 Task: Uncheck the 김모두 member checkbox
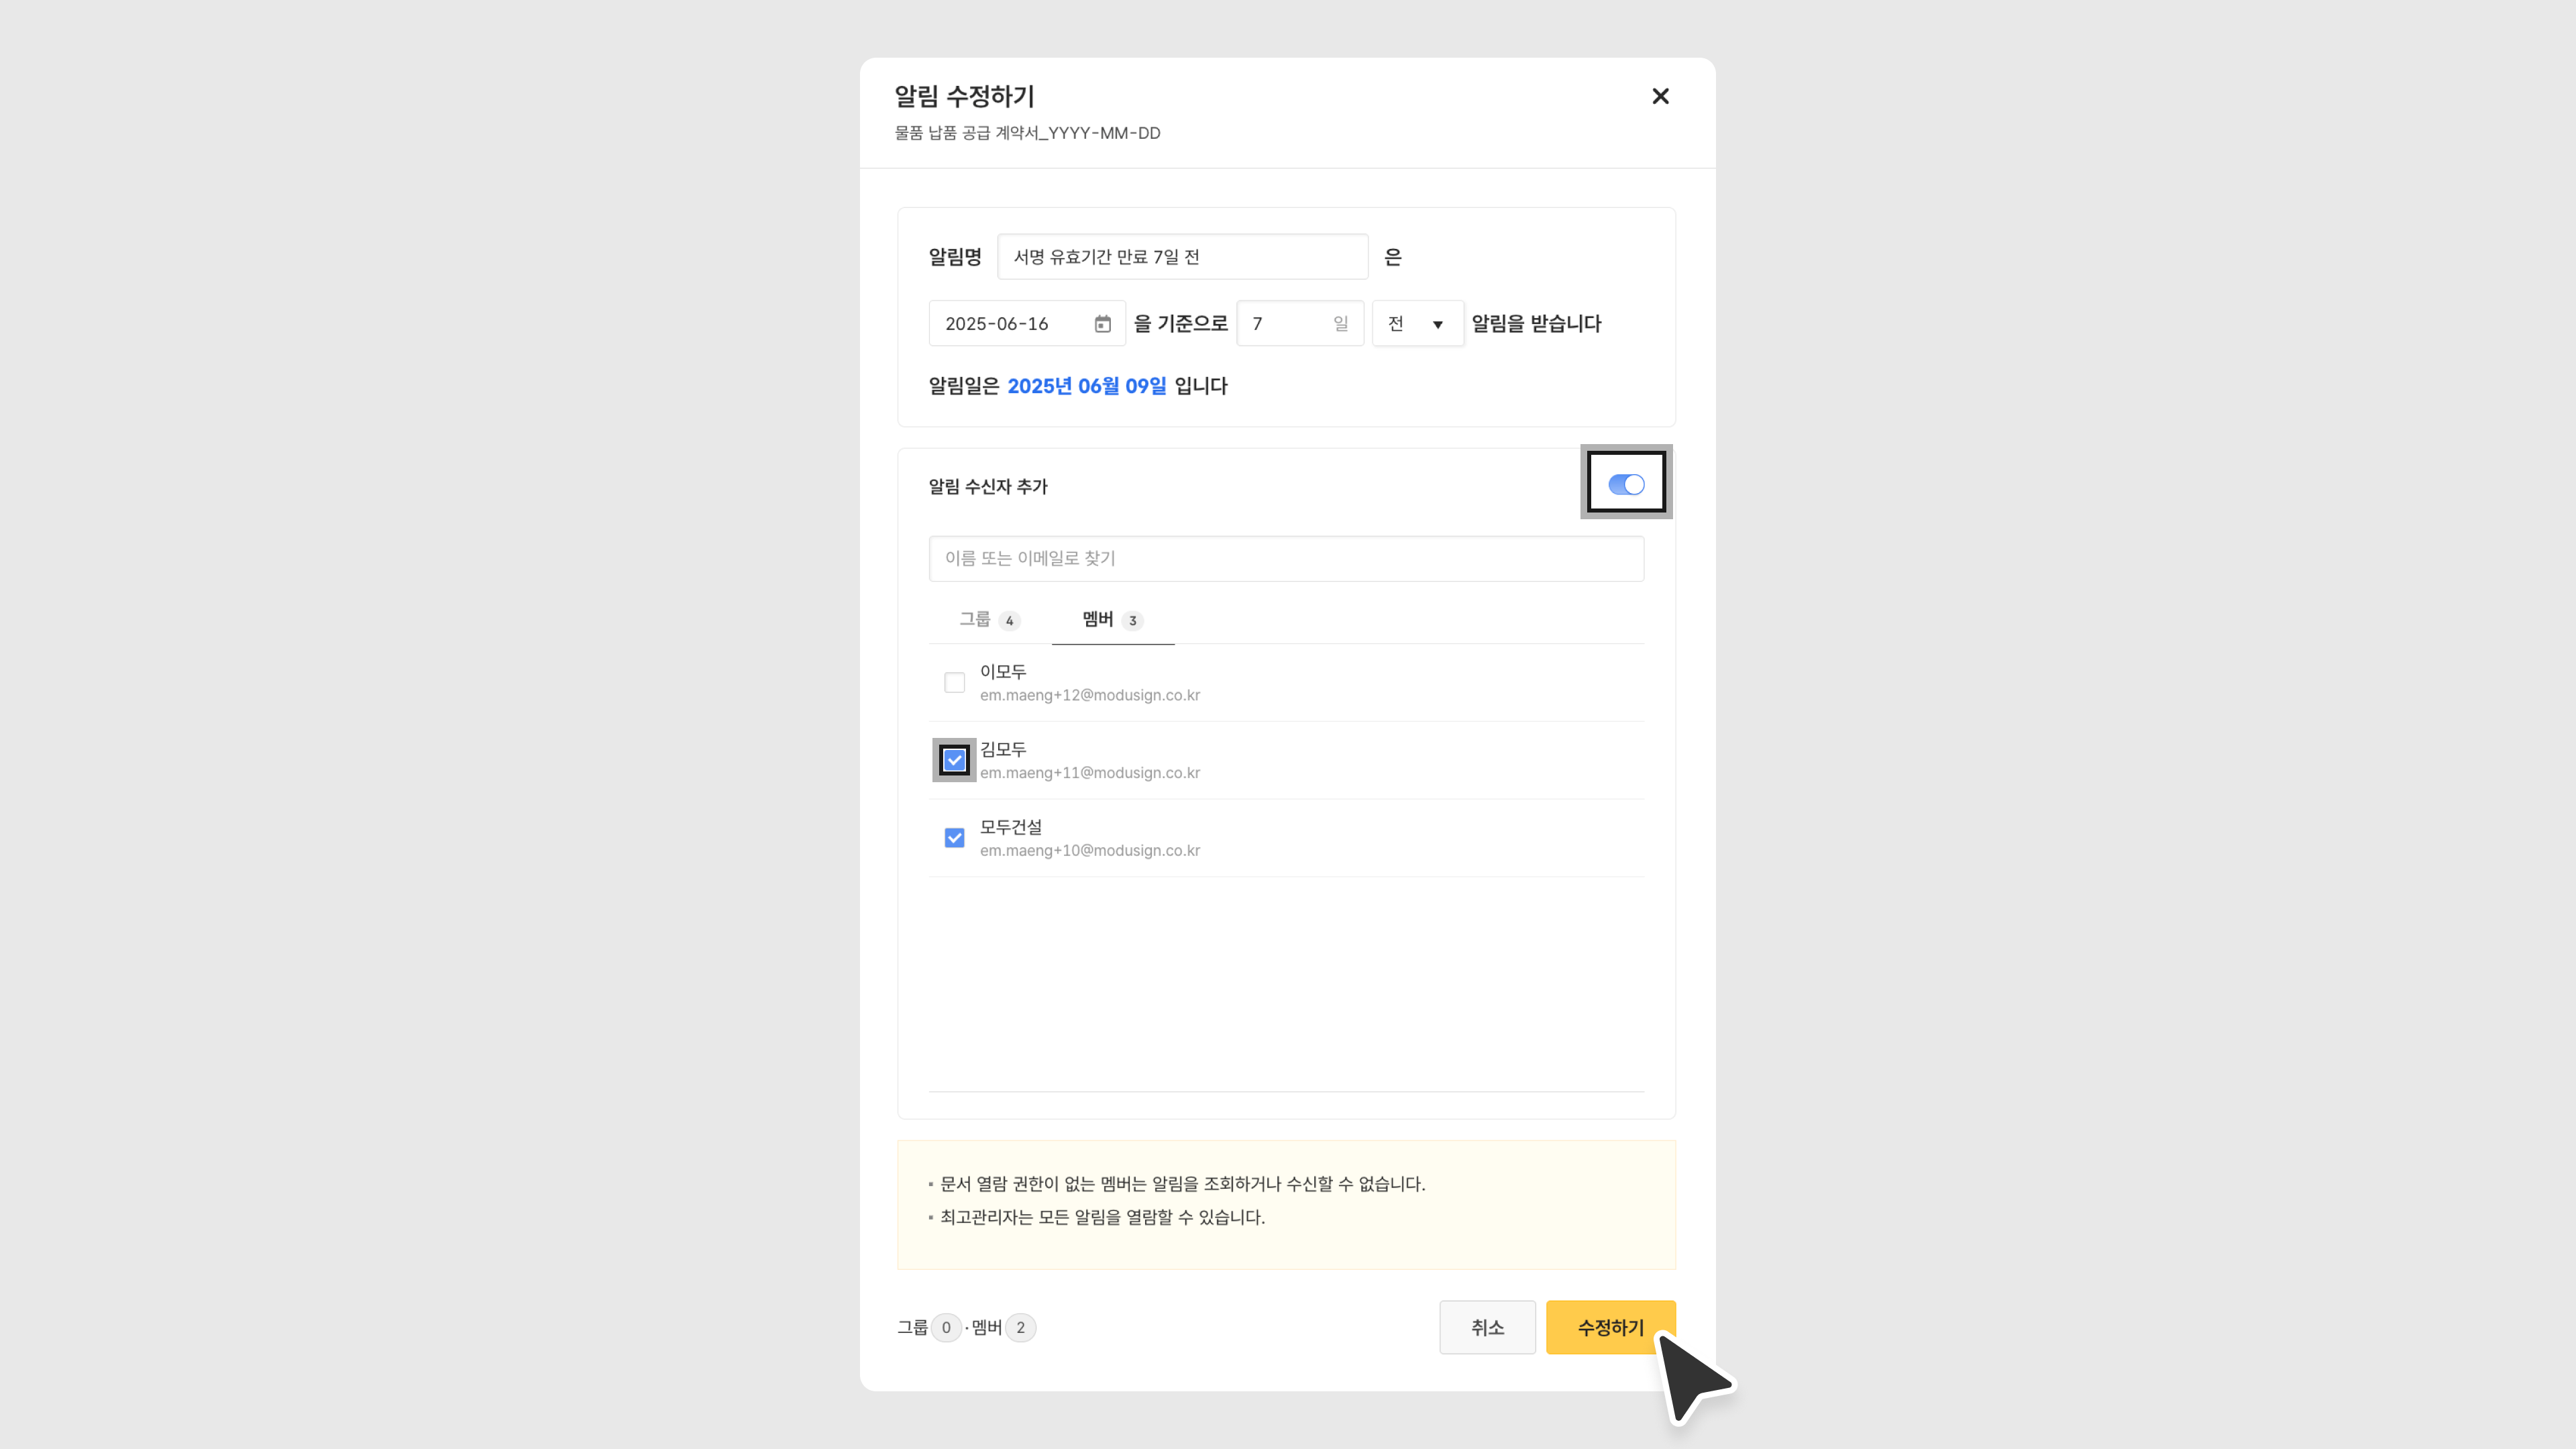pyautogui.click(x=954, y=761)
